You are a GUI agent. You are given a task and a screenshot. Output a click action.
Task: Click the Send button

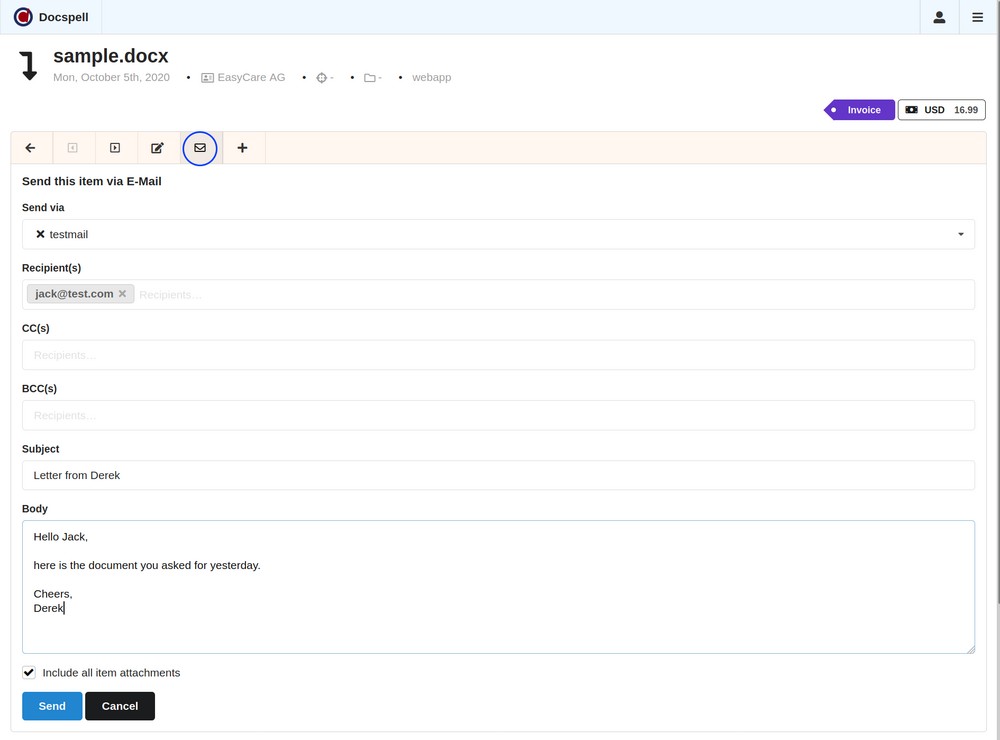[52, 706]
